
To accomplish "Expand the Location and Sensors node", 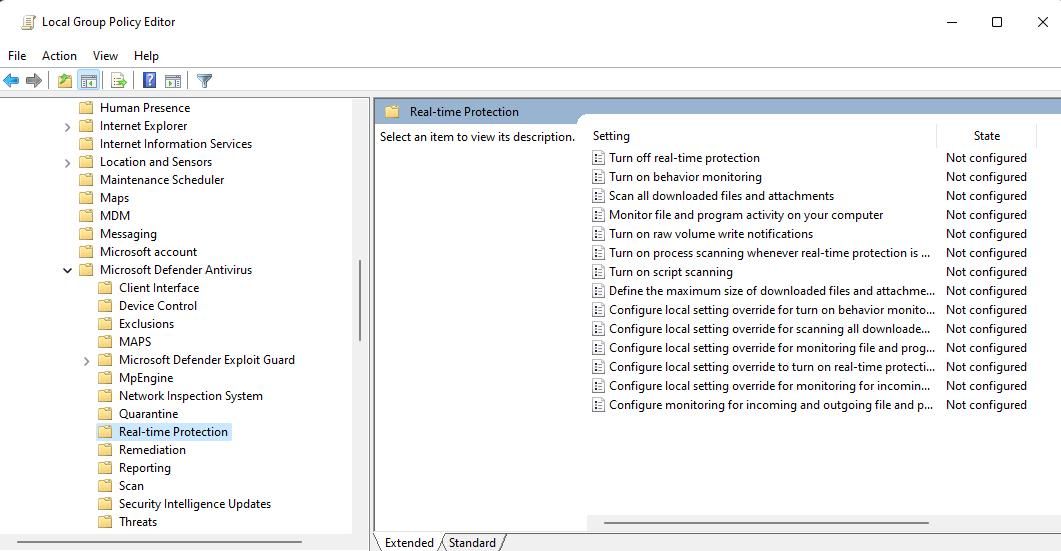I will [x=67, y=162].
